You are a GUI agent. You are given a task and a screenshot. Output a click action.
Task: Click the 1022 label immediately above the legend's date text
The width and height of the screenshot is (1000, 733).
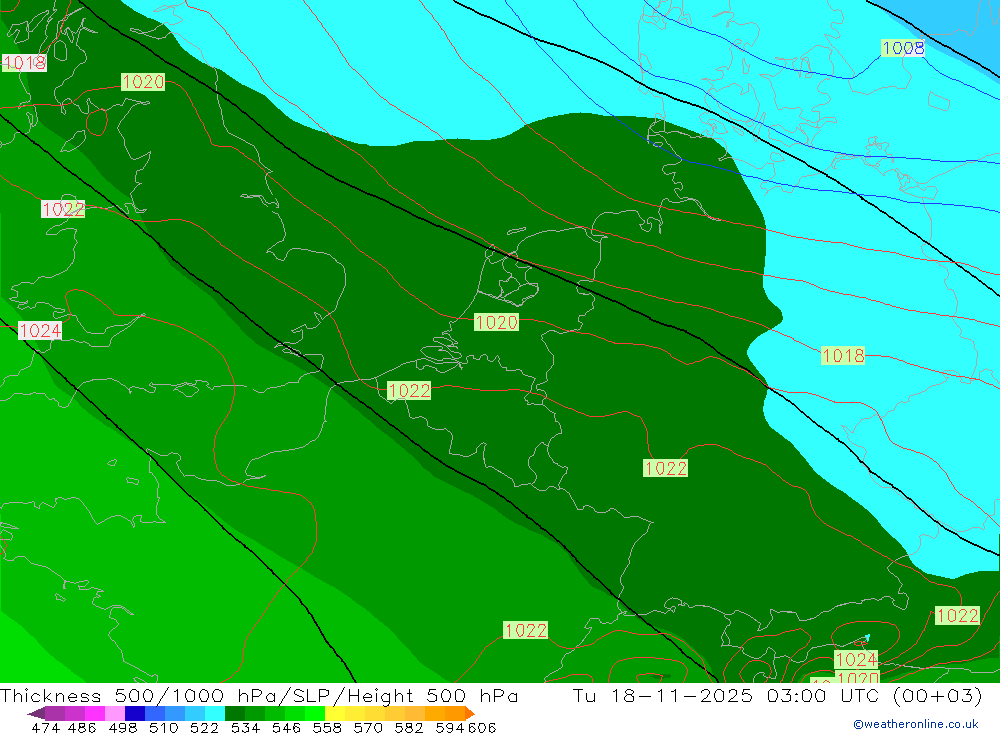coord(957,616)
